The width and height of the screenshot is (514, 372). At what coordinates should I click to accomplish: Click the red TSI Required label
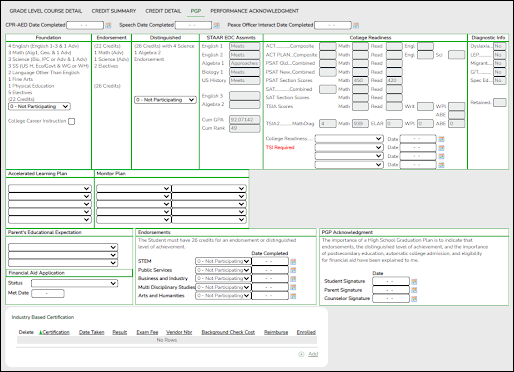pyautogui.click(x=280, y=148)
